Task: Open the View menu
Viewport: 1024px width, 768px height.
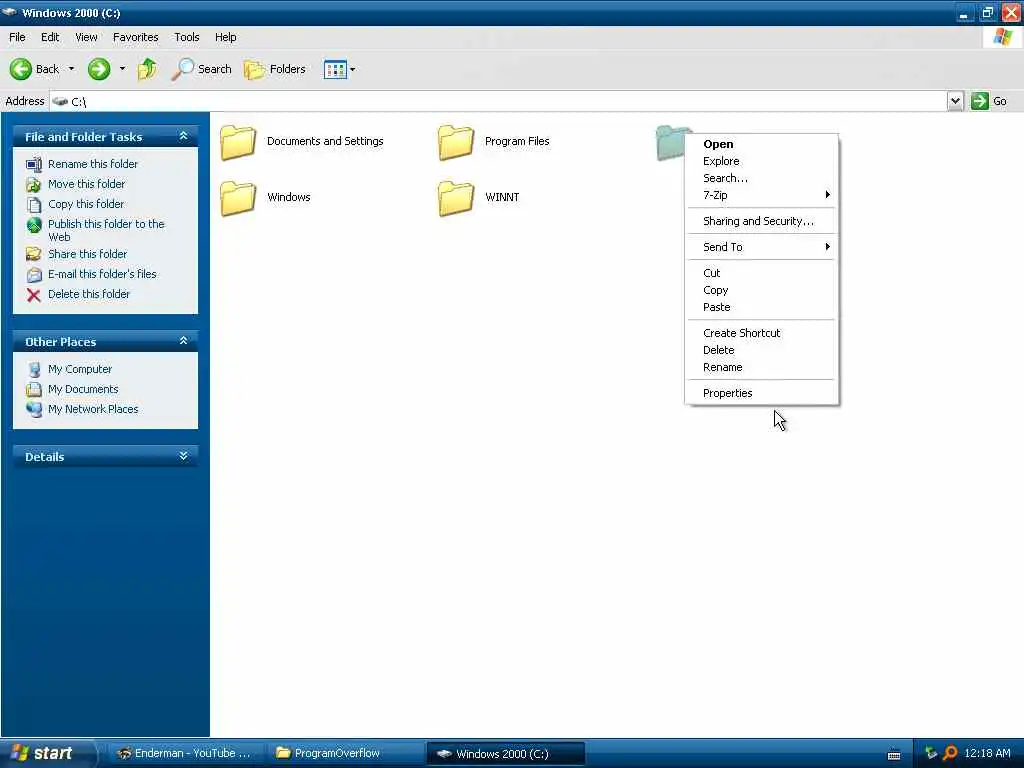Action: coord(86,37)
